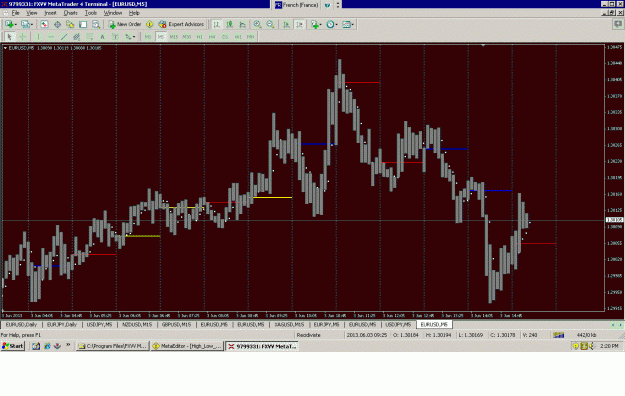Image resolution: width=625 pixels, height=396 pixels.
Task: Show the Navigator panel from toolbar
Action: pos(70,24)
